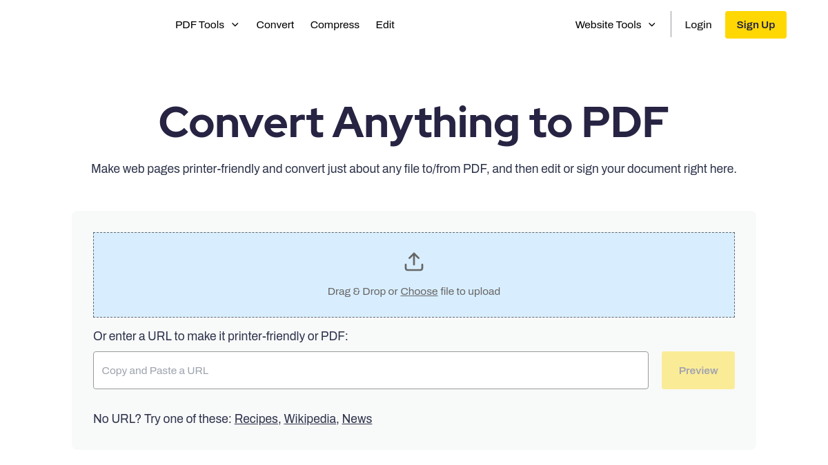
Task: Click the Login link
Action: [x=698, y=25]
